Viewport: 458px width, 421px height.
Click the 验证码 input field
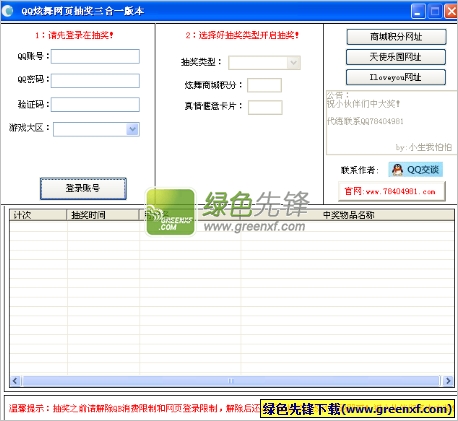click(95, 105)
